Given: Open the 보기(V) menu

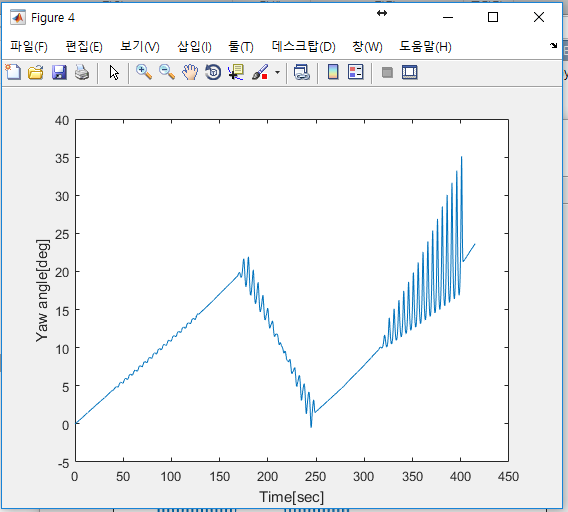Looking at the screenshot, I should tap(139, 46).
